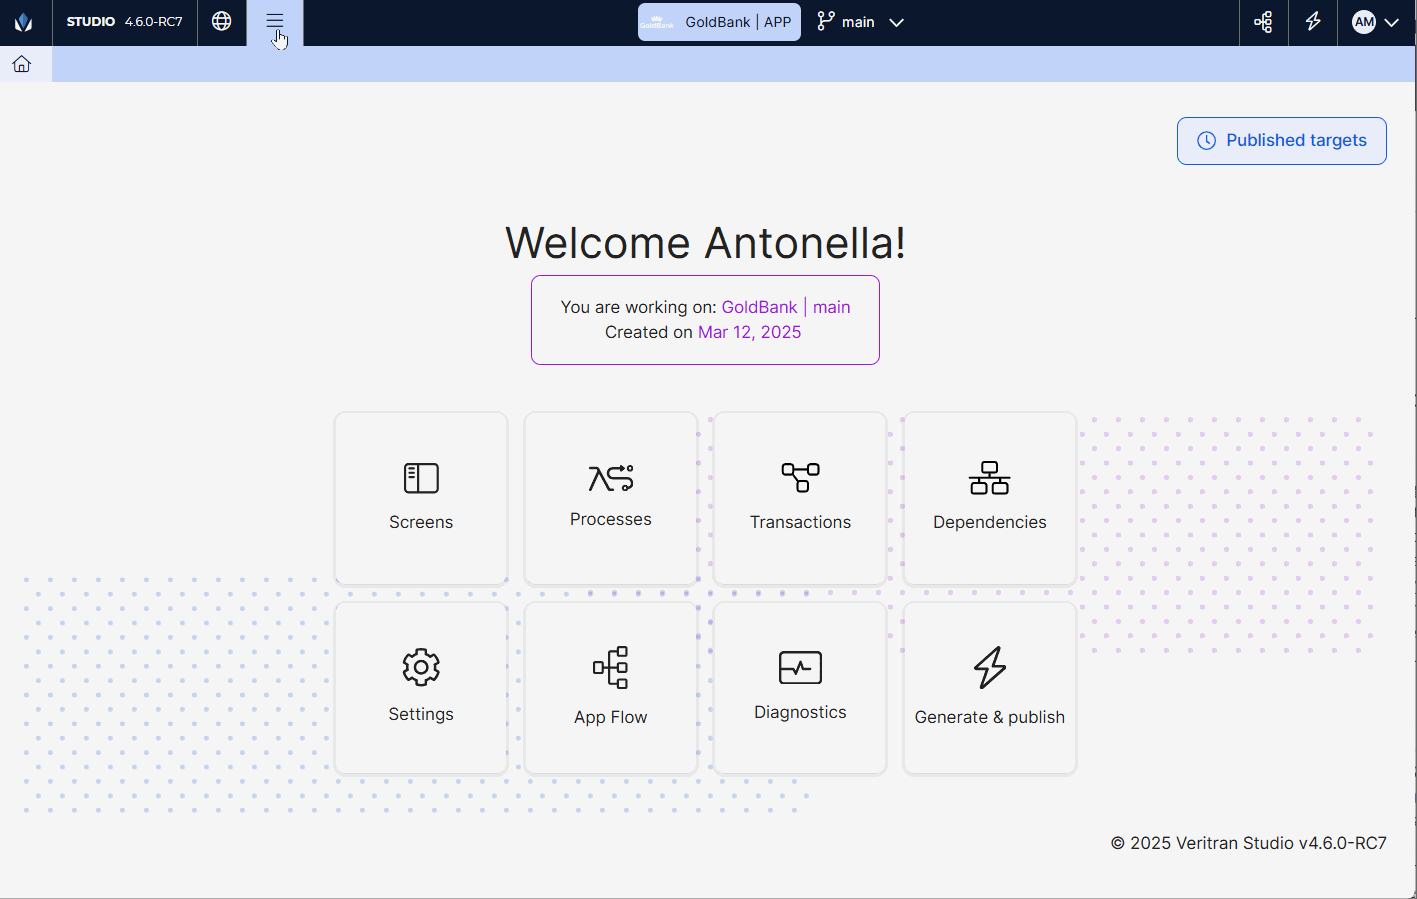The width and height of the screenshot is (1417, 899).
Task: Click the GoldBank link in welcome box
Action: coord(759,307)
